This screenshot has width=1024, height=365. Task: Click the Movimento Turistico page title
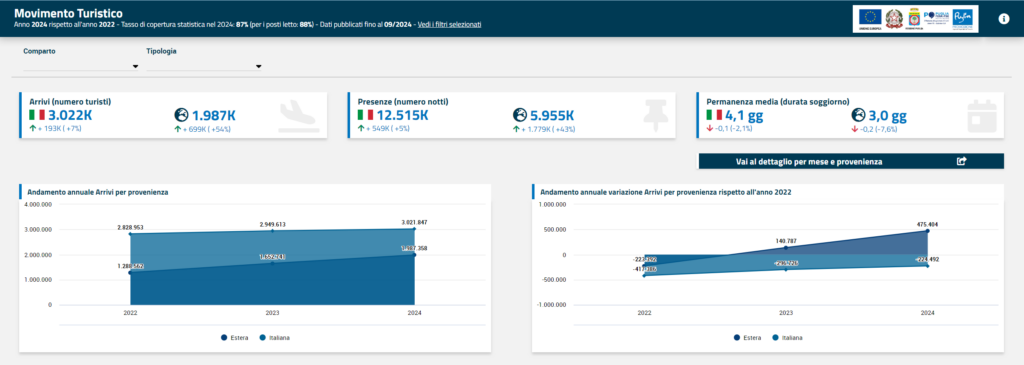point(69,13)
